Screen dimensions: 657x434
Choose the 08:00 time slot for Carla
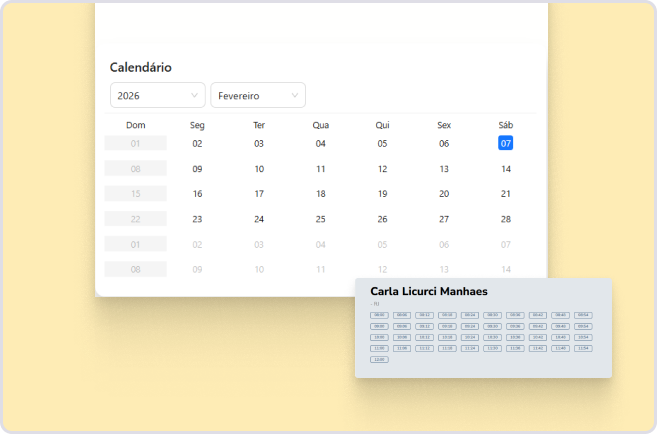point(379,315)
